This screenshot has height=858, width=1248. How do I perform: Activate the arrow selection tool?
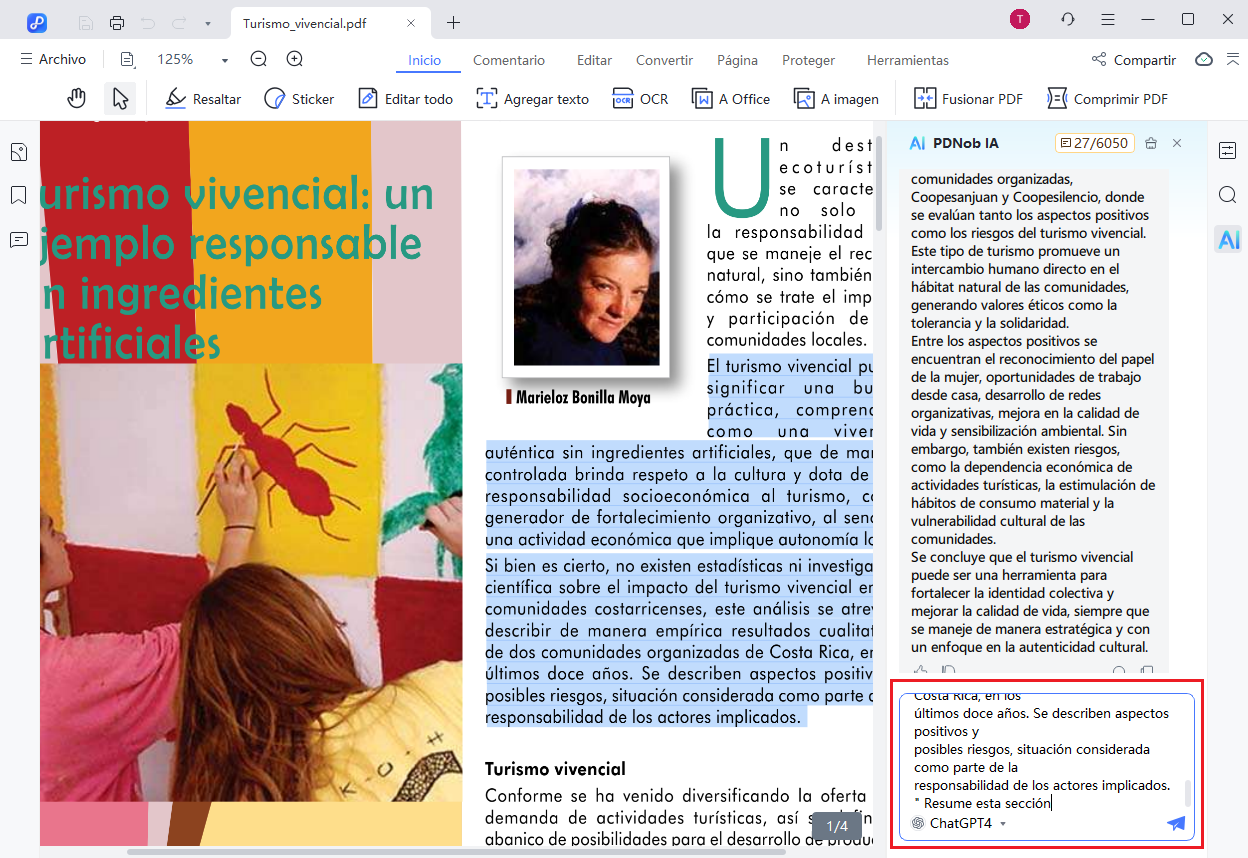[x=120, y=98]
